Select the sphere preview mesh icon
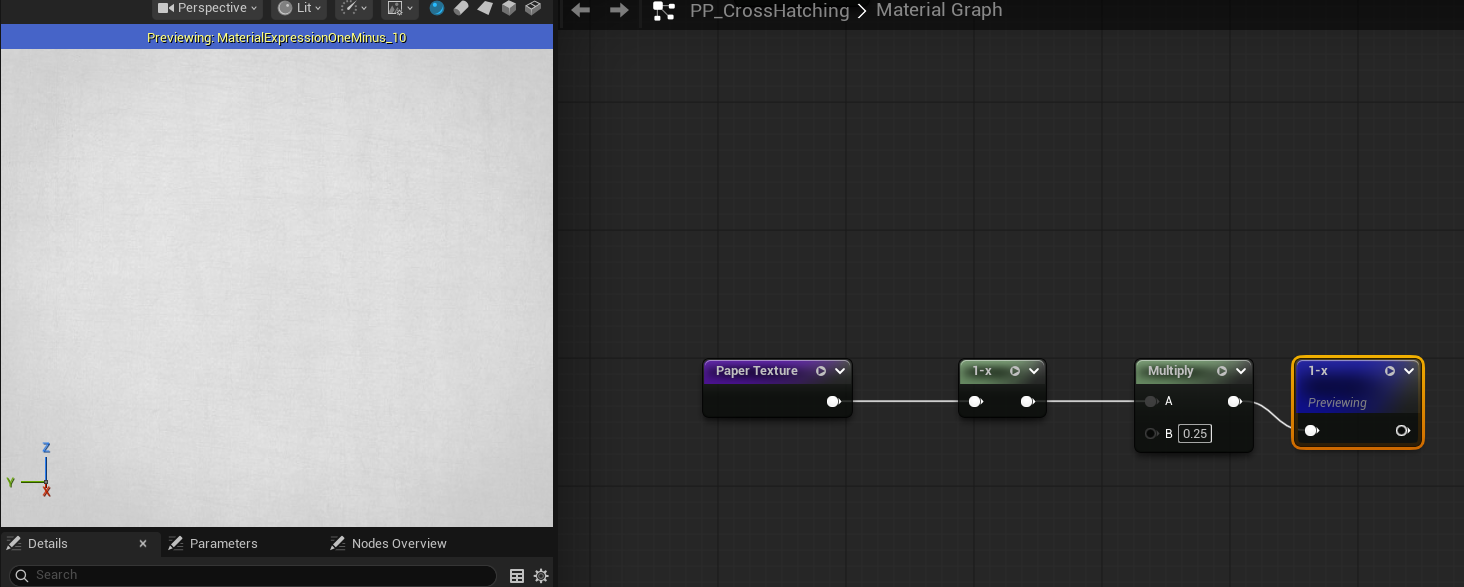Screen dimensions: 1464x587 click(x=437, y=8)
